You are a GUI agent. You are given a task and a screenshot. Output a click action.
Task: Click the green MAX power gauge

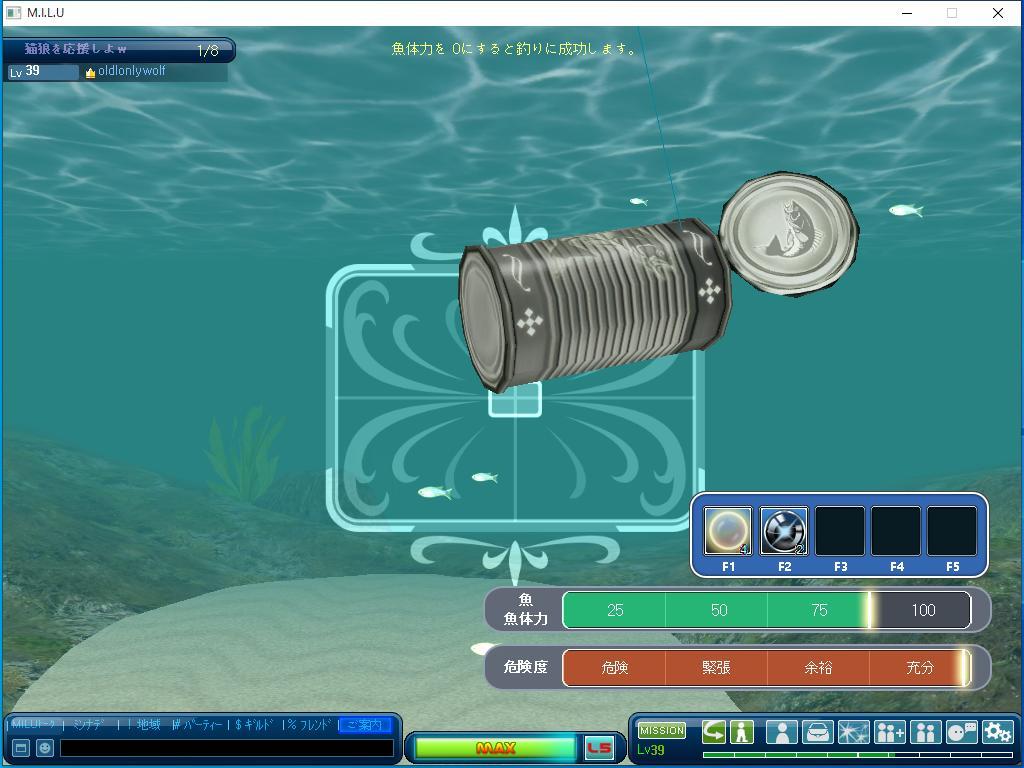click(x=496, y=748)
